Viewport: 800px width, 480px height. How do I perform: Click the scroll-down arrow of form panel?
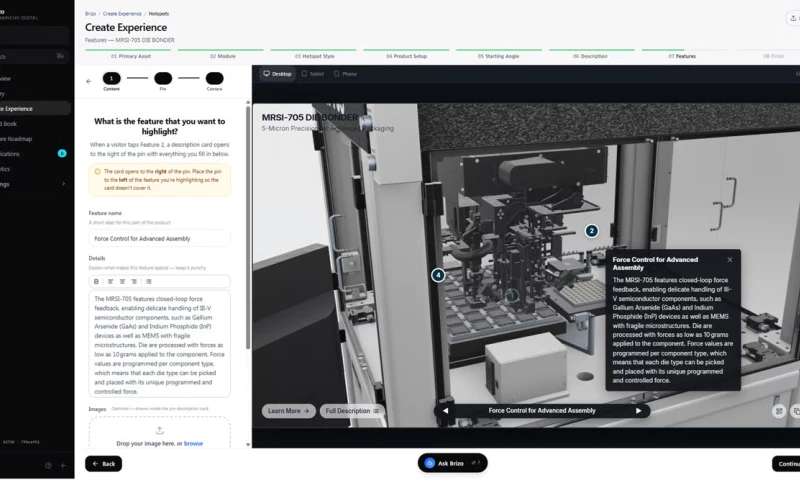point(248,445)
